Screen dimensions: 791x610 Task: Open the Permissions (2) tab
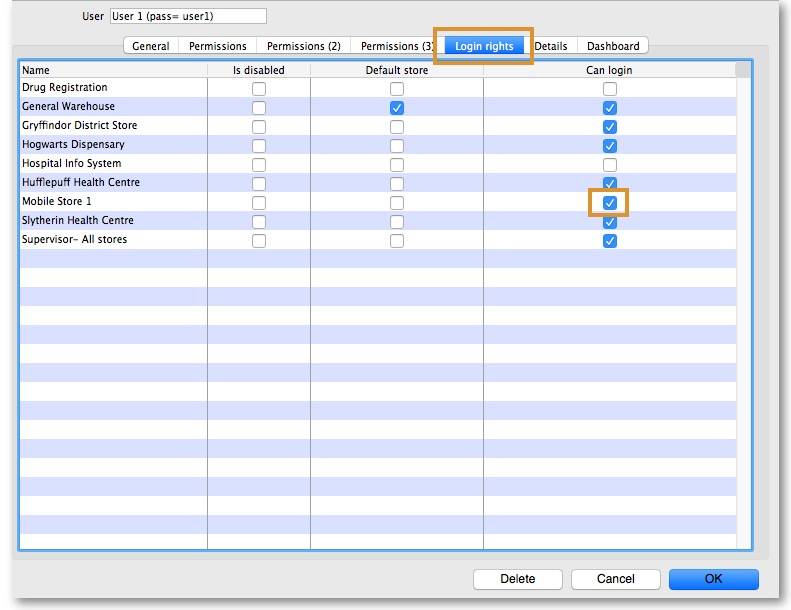(303, 46)
